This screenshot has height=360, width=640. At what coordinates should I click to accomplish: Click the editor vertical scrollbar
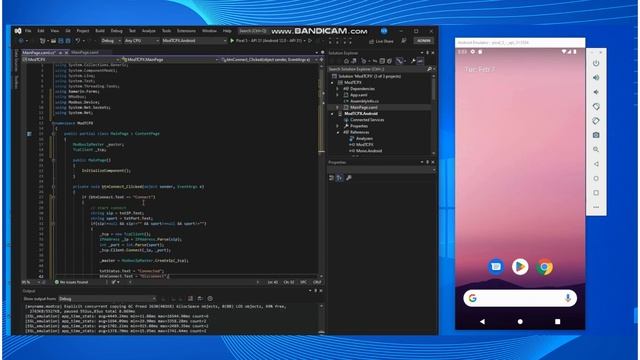321,171
